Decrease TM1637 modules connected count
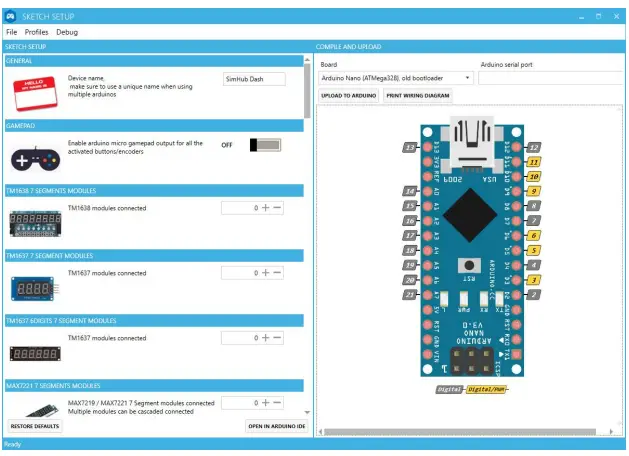The width and height of the screenshot is (629, 456). point(278,273)
